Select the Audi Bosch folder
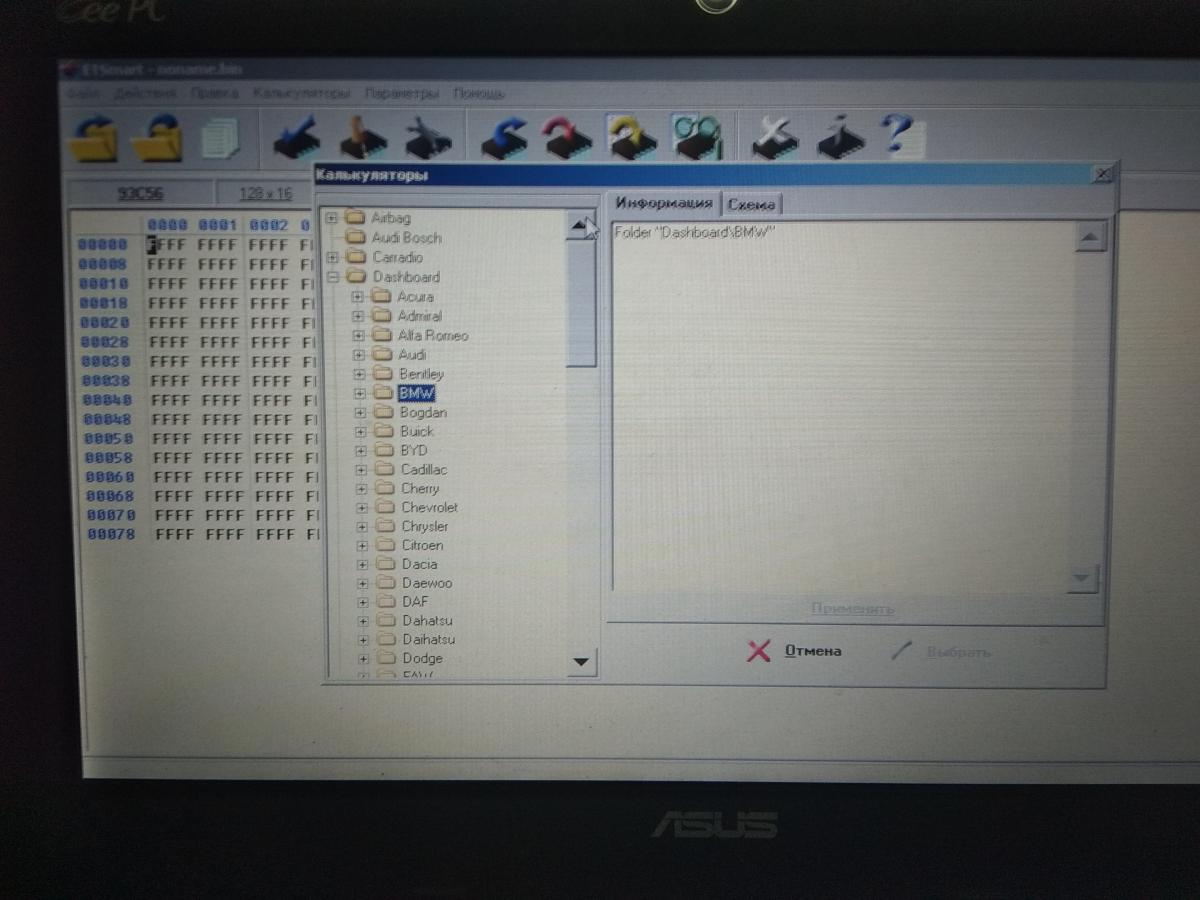Viewport: 1200px width, 900px height. [406, 238]
